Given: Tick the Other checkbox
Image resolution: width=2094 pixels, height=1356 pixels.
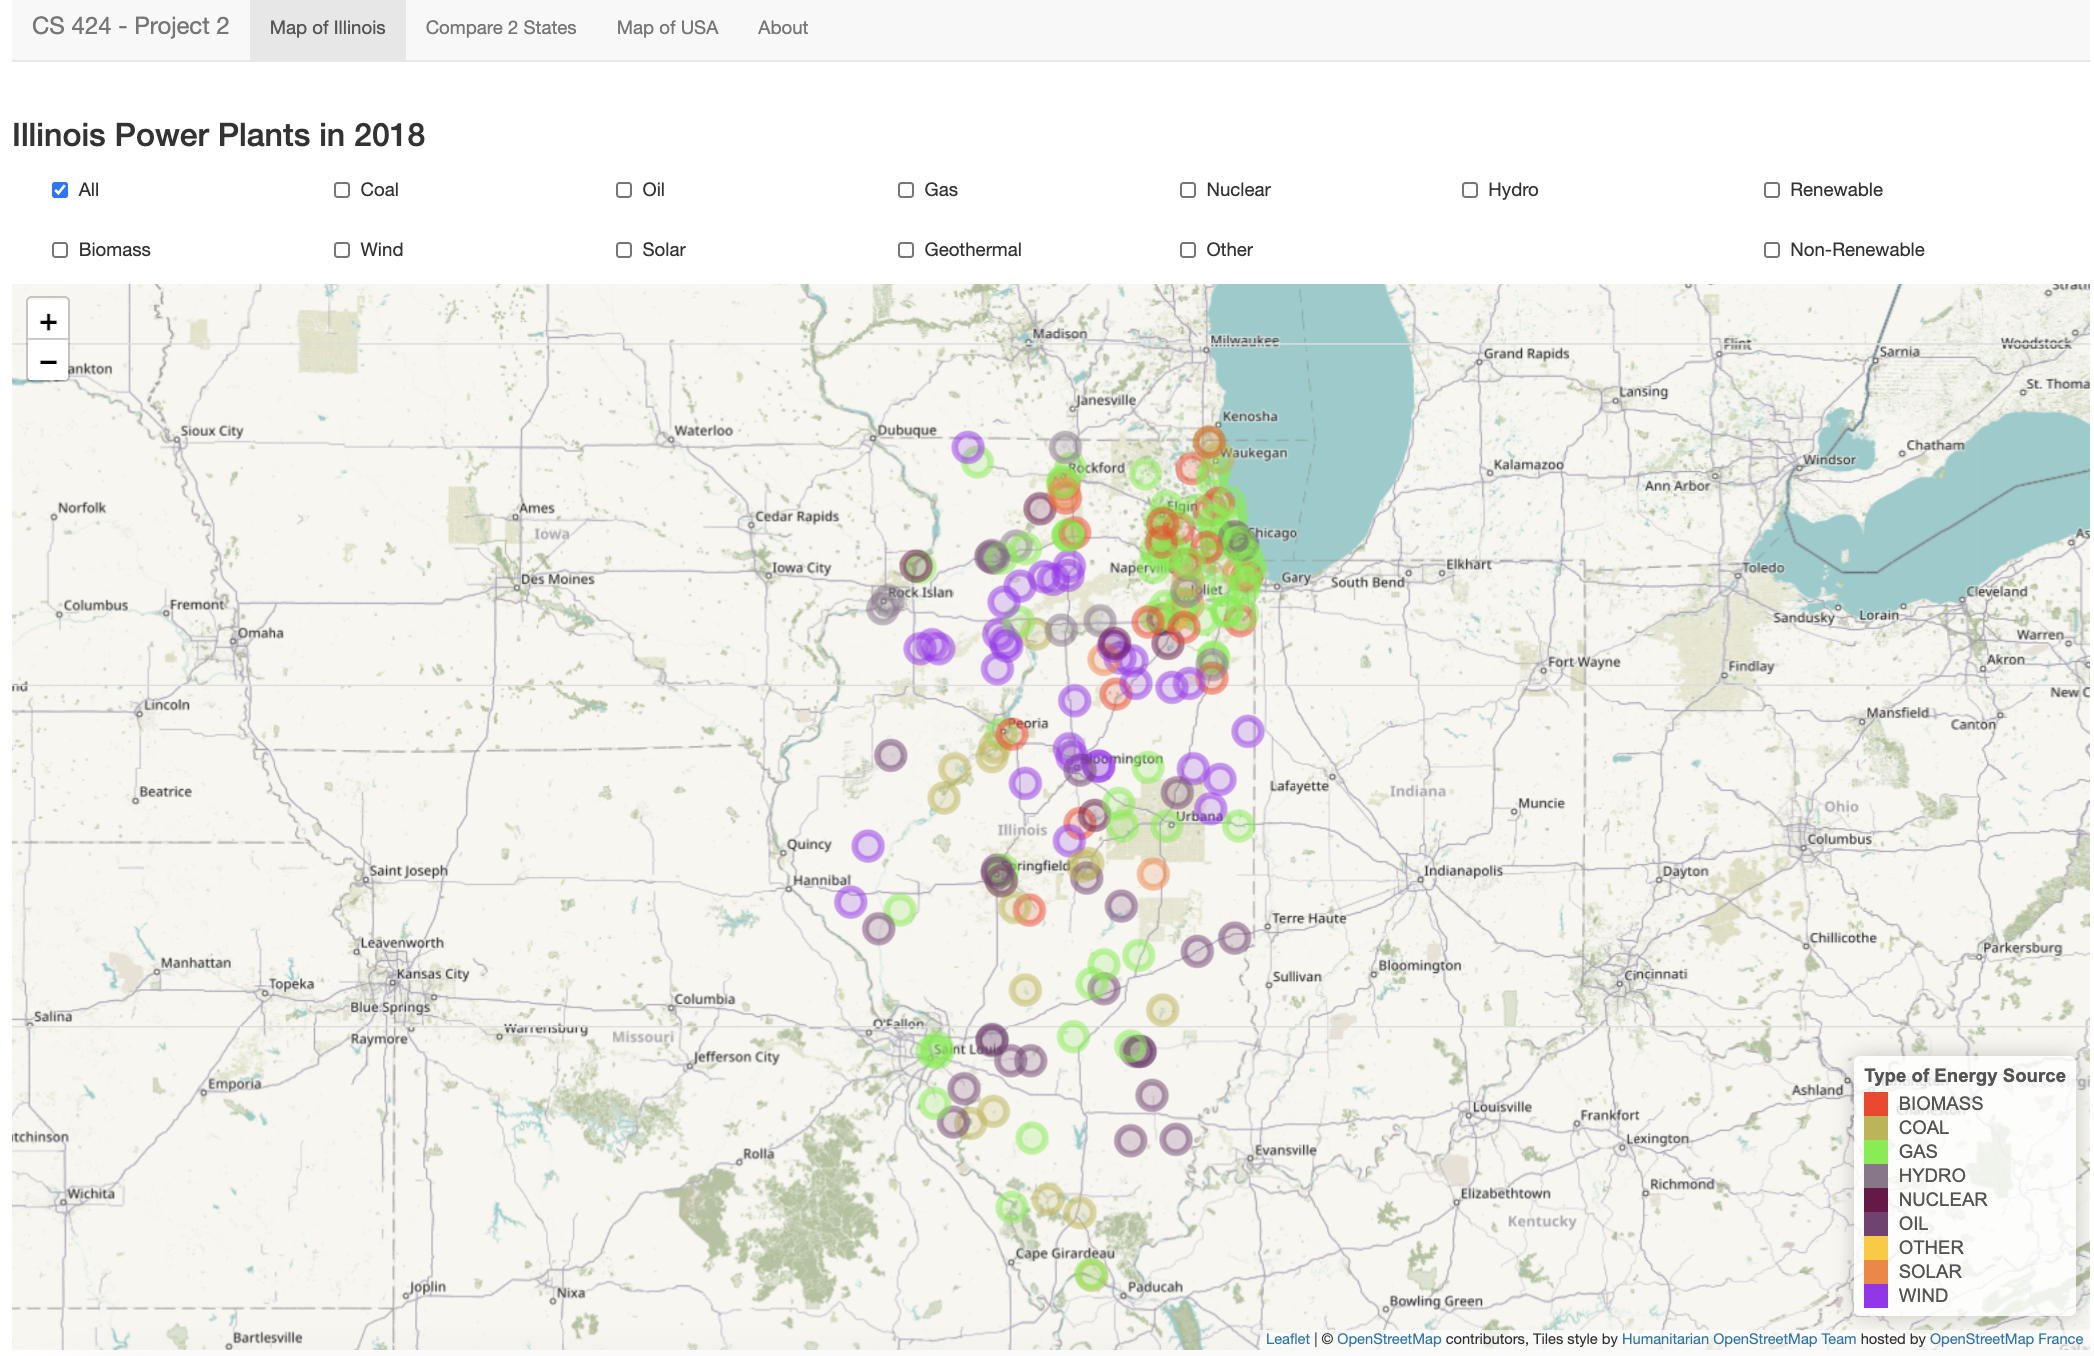Looking at the screenshot, I should pos(1188,250).
